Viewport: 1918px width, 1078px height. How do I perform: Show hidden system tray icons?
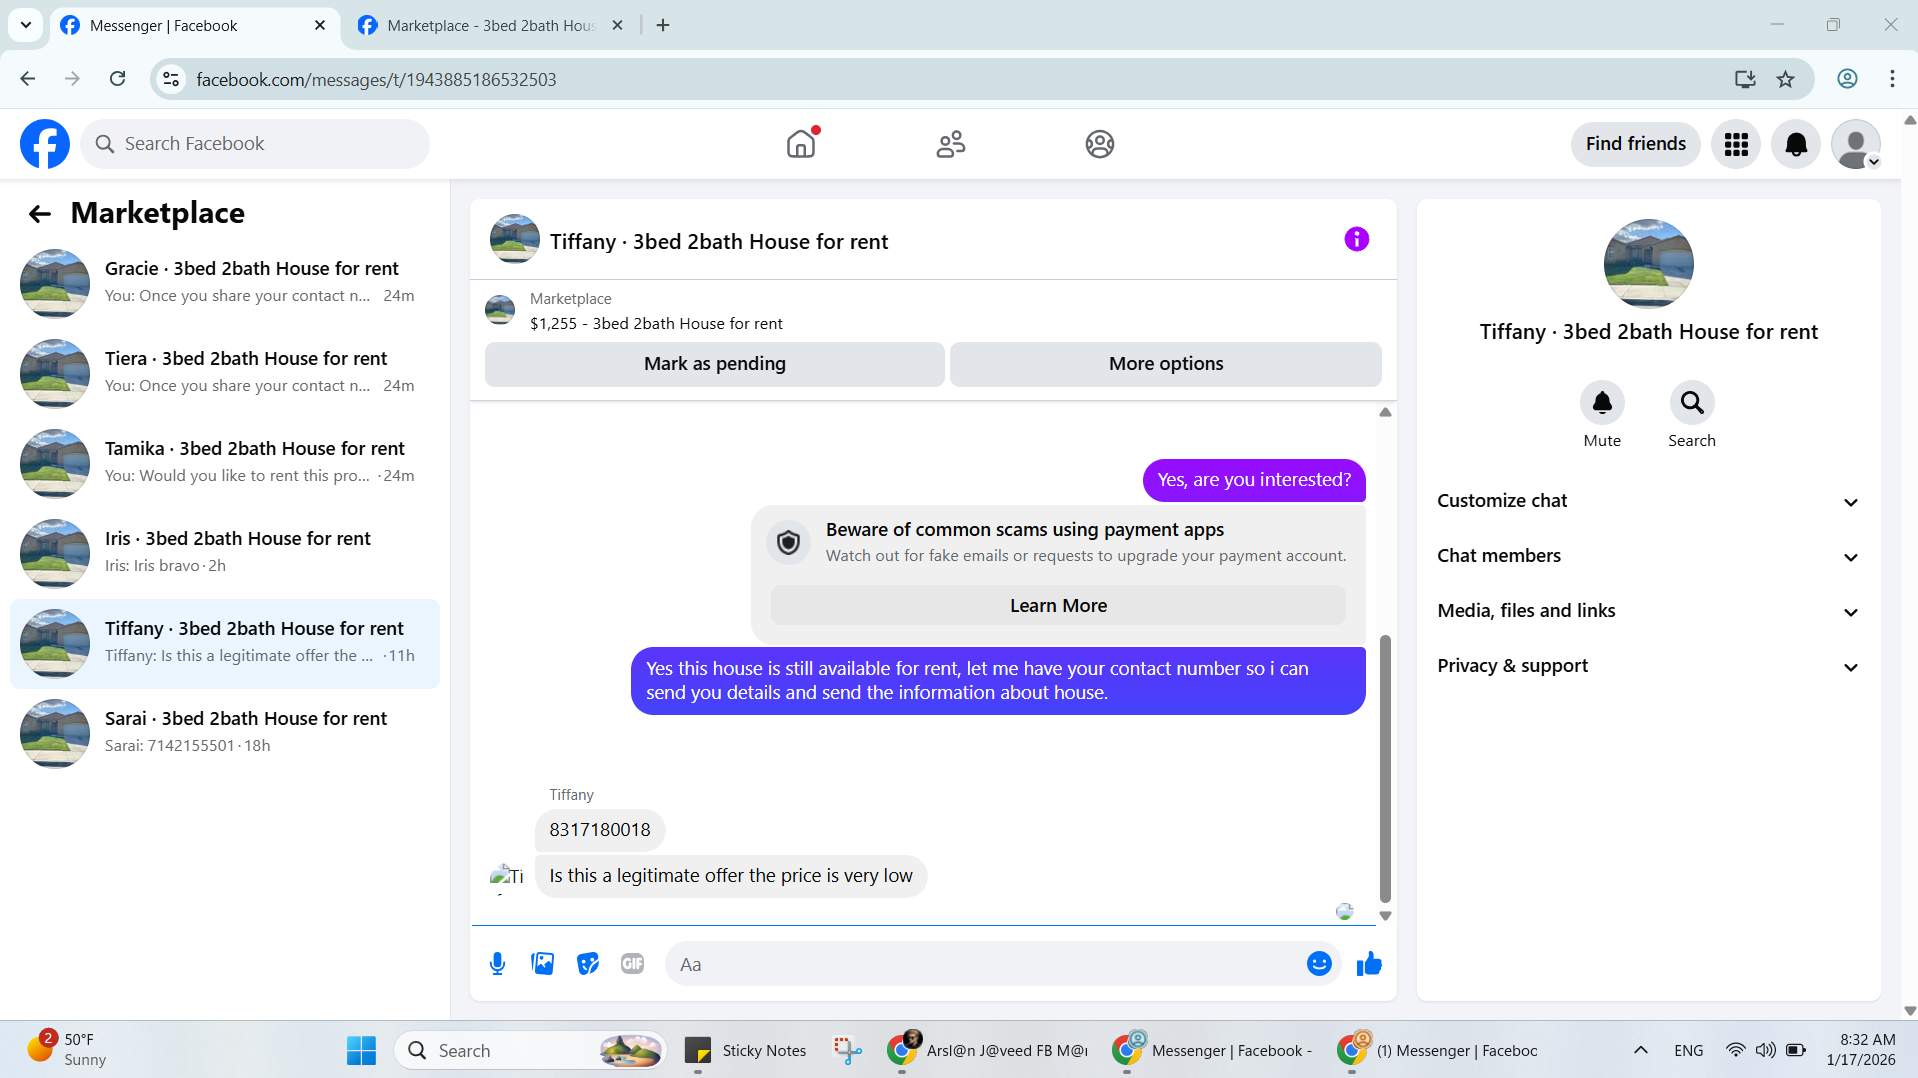[x=1640, y=1051]
